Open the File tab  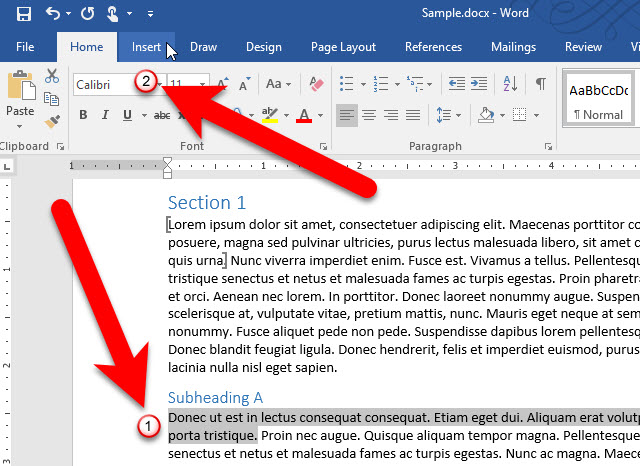point(25,47)
